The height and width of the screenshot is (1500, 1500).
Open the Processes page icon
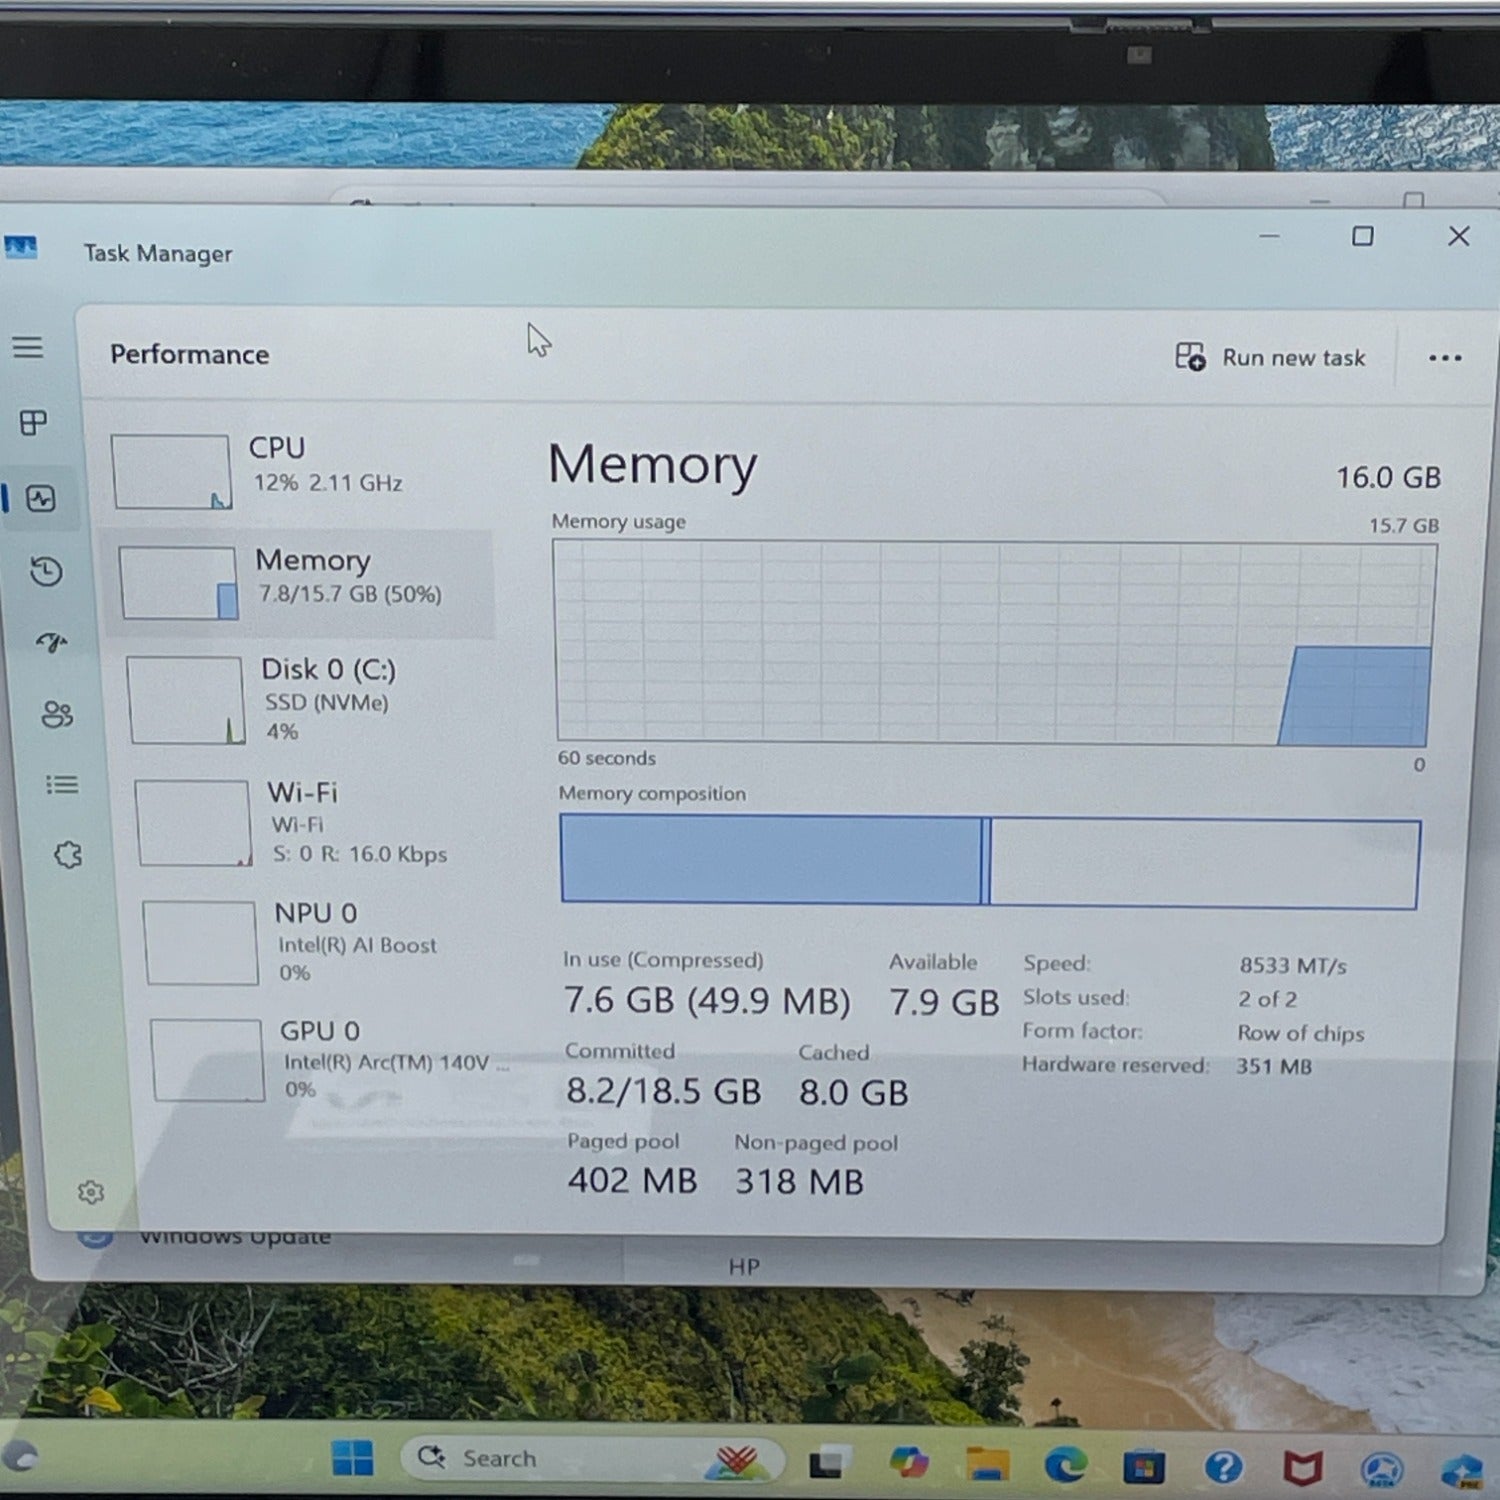[x=33, y=423]
